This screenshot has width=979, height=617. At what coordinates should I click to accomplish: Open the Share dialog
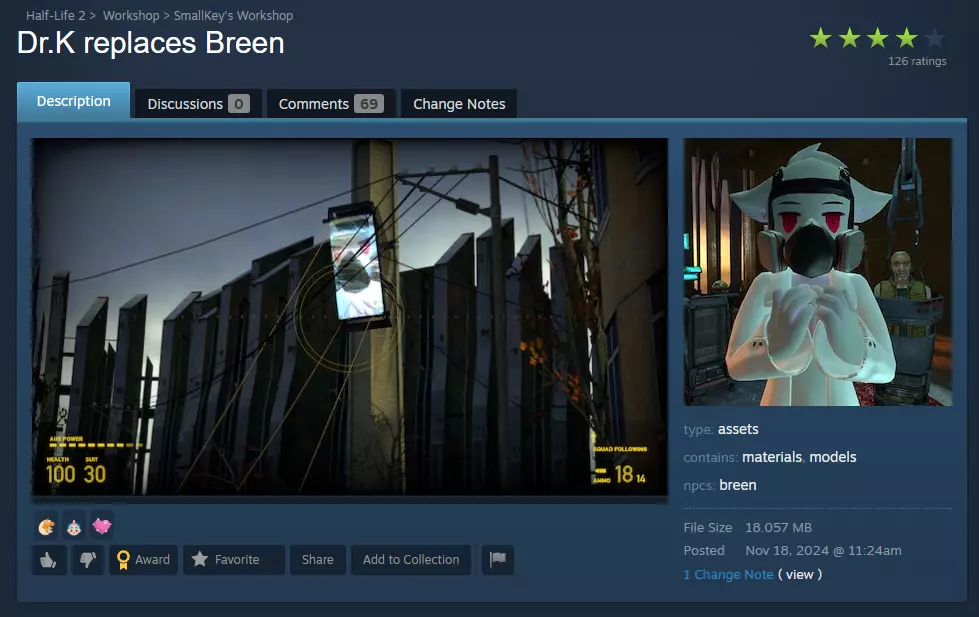[318, 560]
